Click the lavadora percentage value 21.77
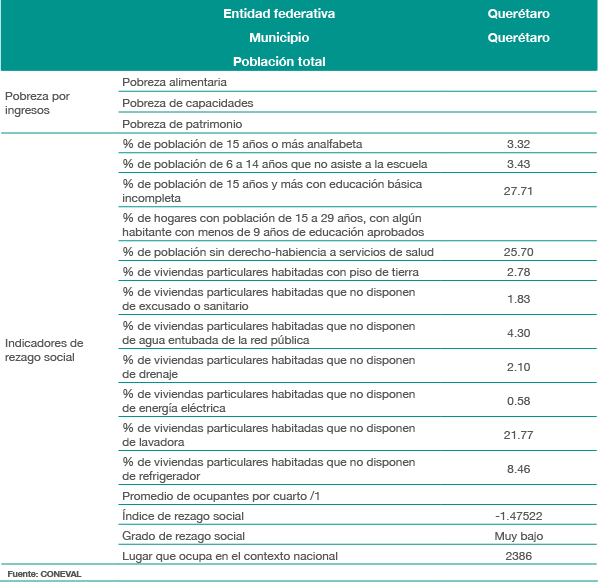 tap(518, 435)
